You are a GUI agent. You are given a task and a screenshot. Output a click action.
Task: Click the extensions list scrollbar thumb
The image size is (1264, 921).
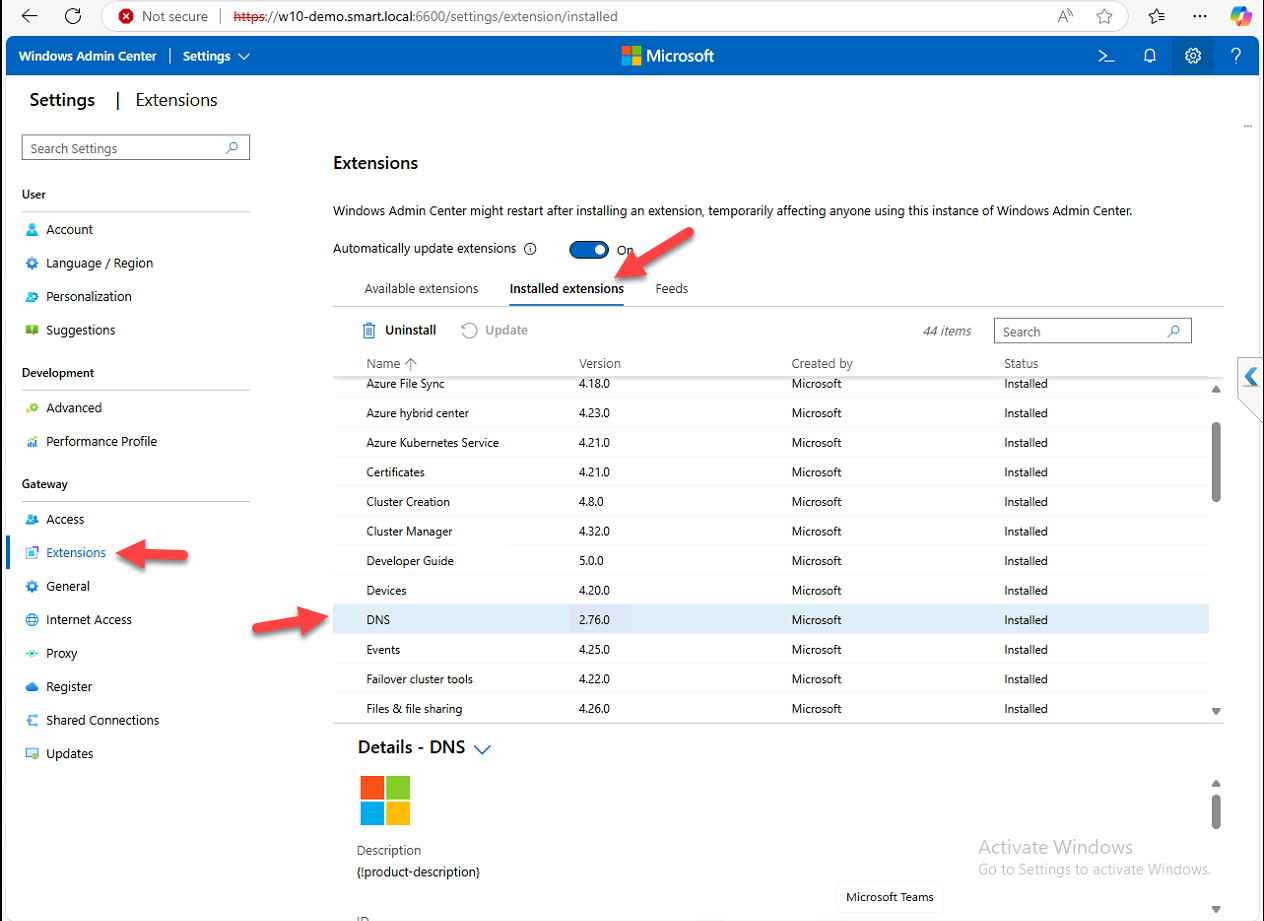tap(1216, 461)
